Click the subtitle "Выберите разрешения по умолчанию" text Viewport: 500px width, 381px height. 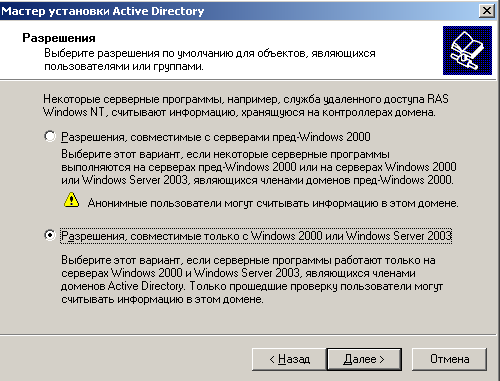[210, 60]
